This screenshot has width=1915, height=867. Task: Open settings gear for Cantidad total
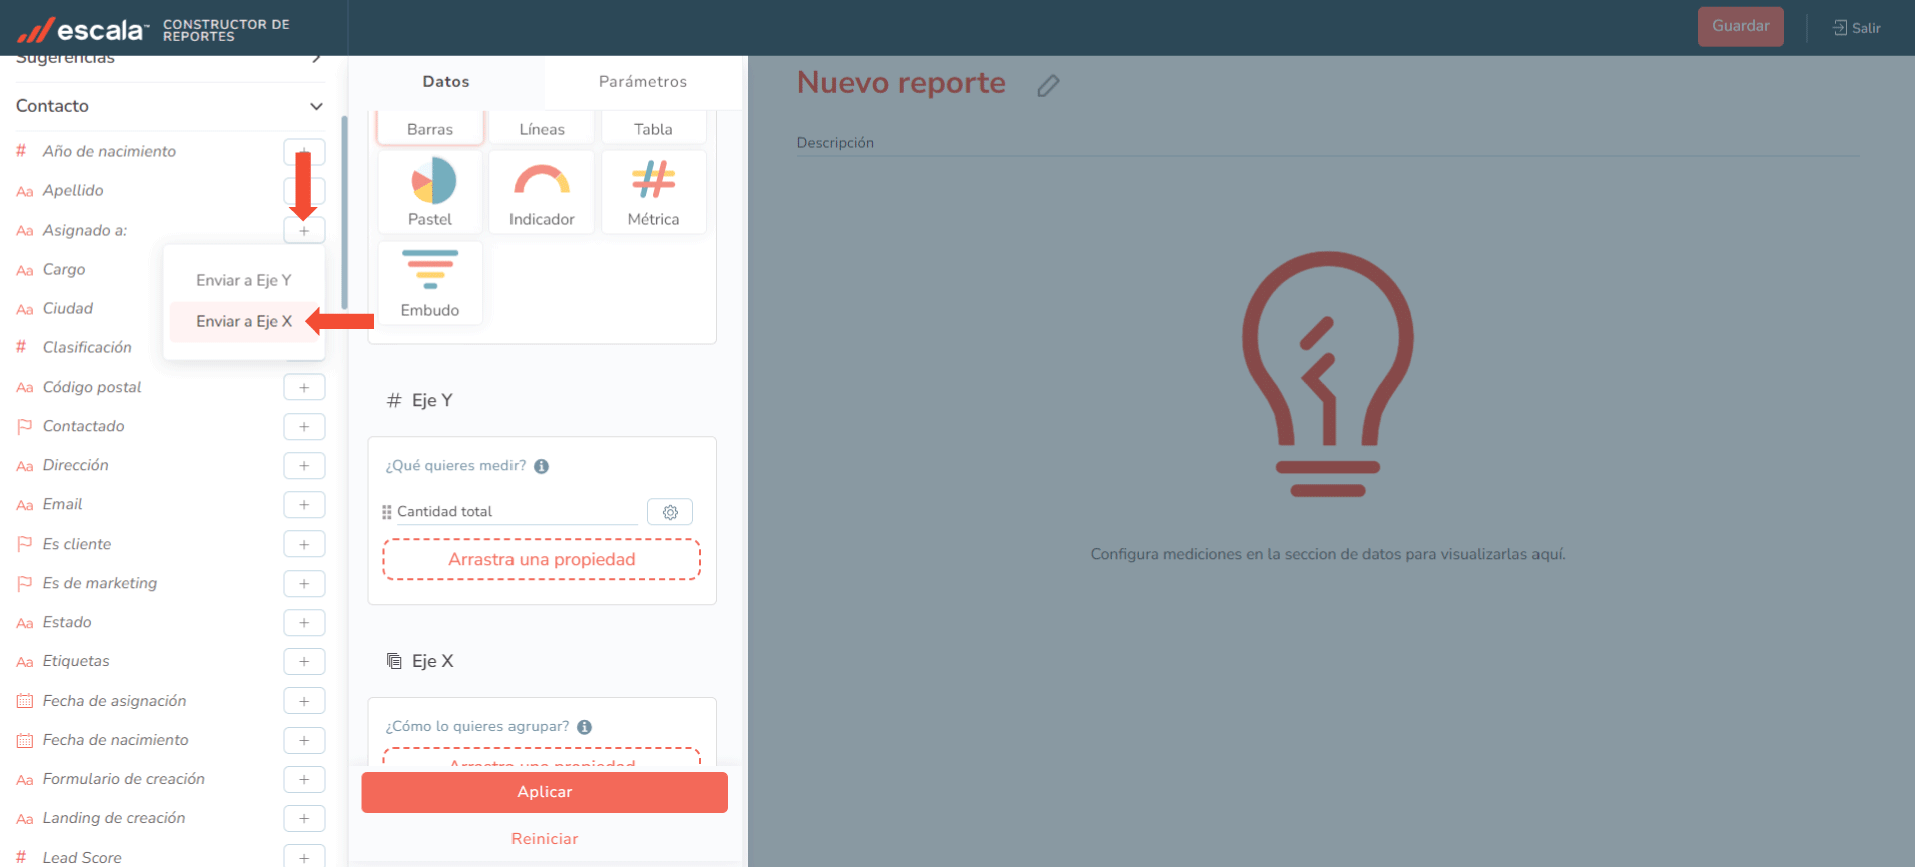670,512
